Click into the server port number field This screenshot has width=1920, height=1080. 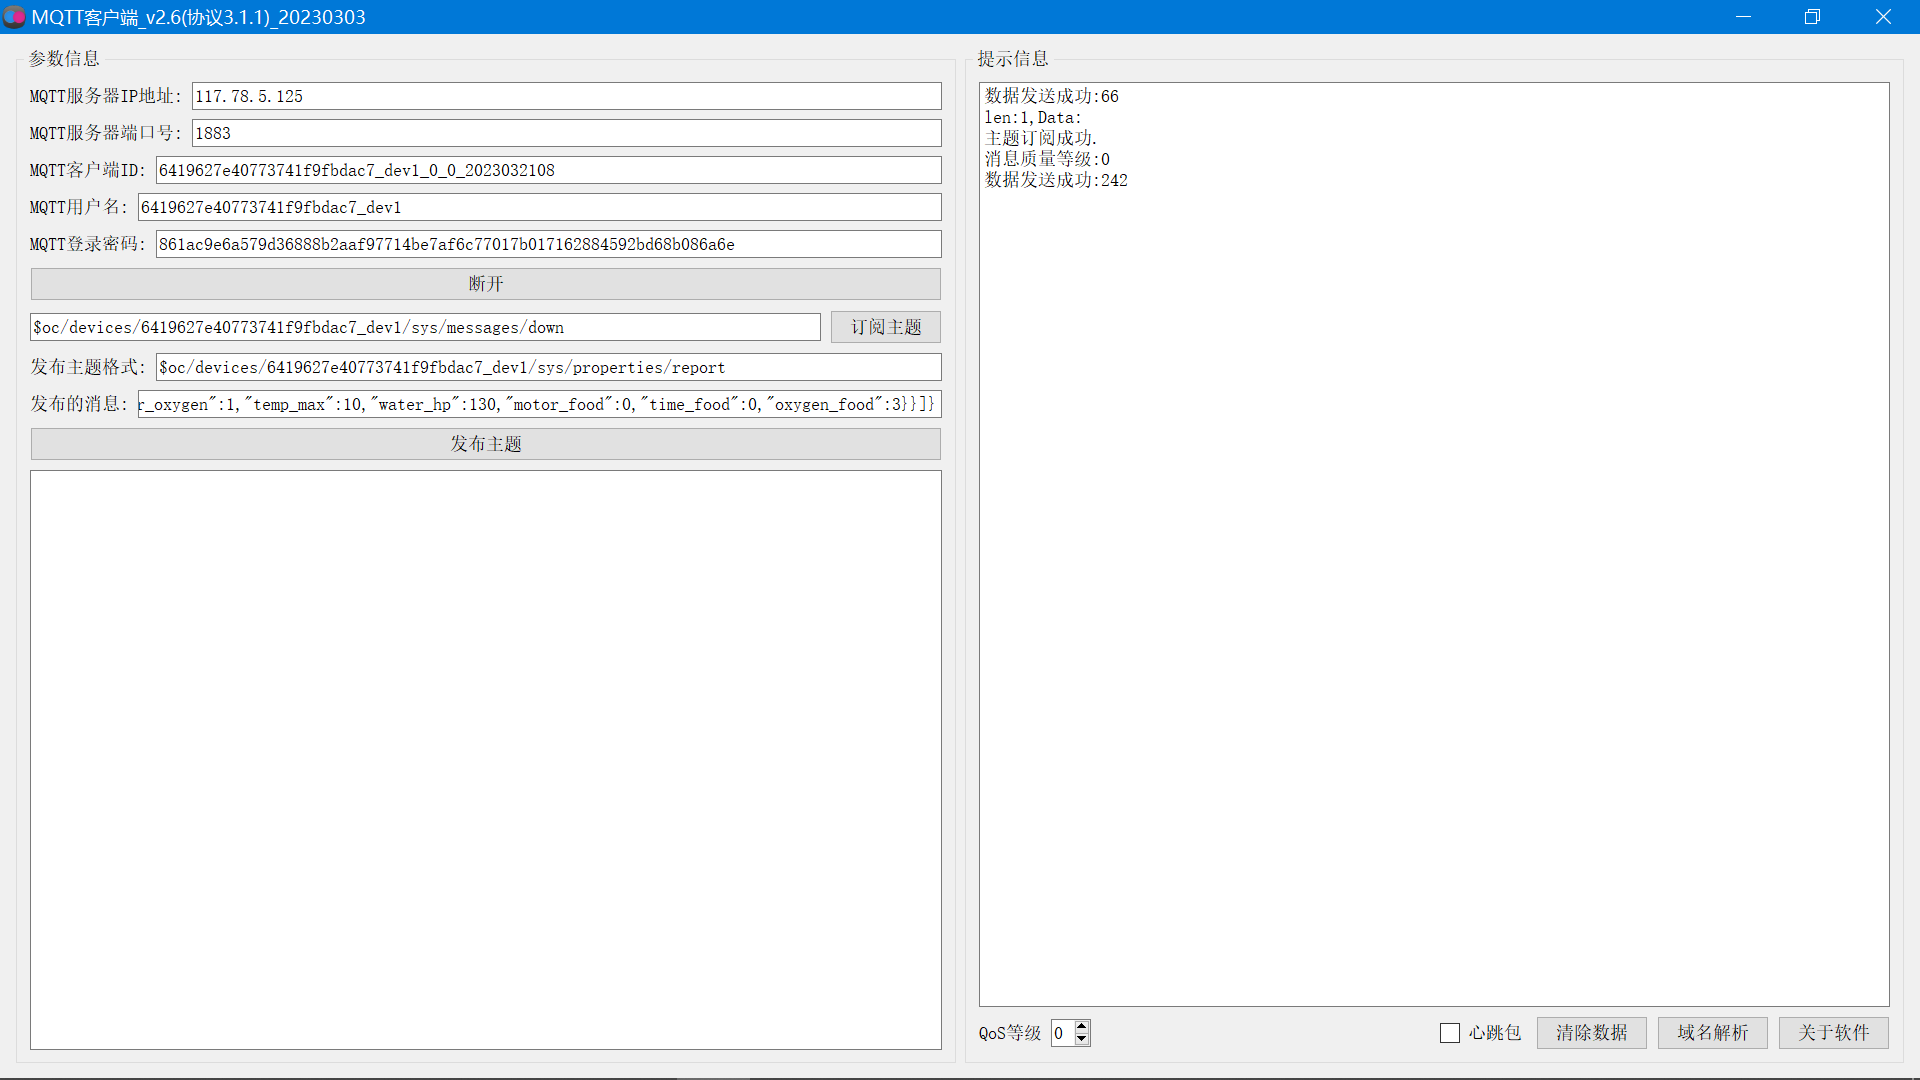(x=566, y=133)
